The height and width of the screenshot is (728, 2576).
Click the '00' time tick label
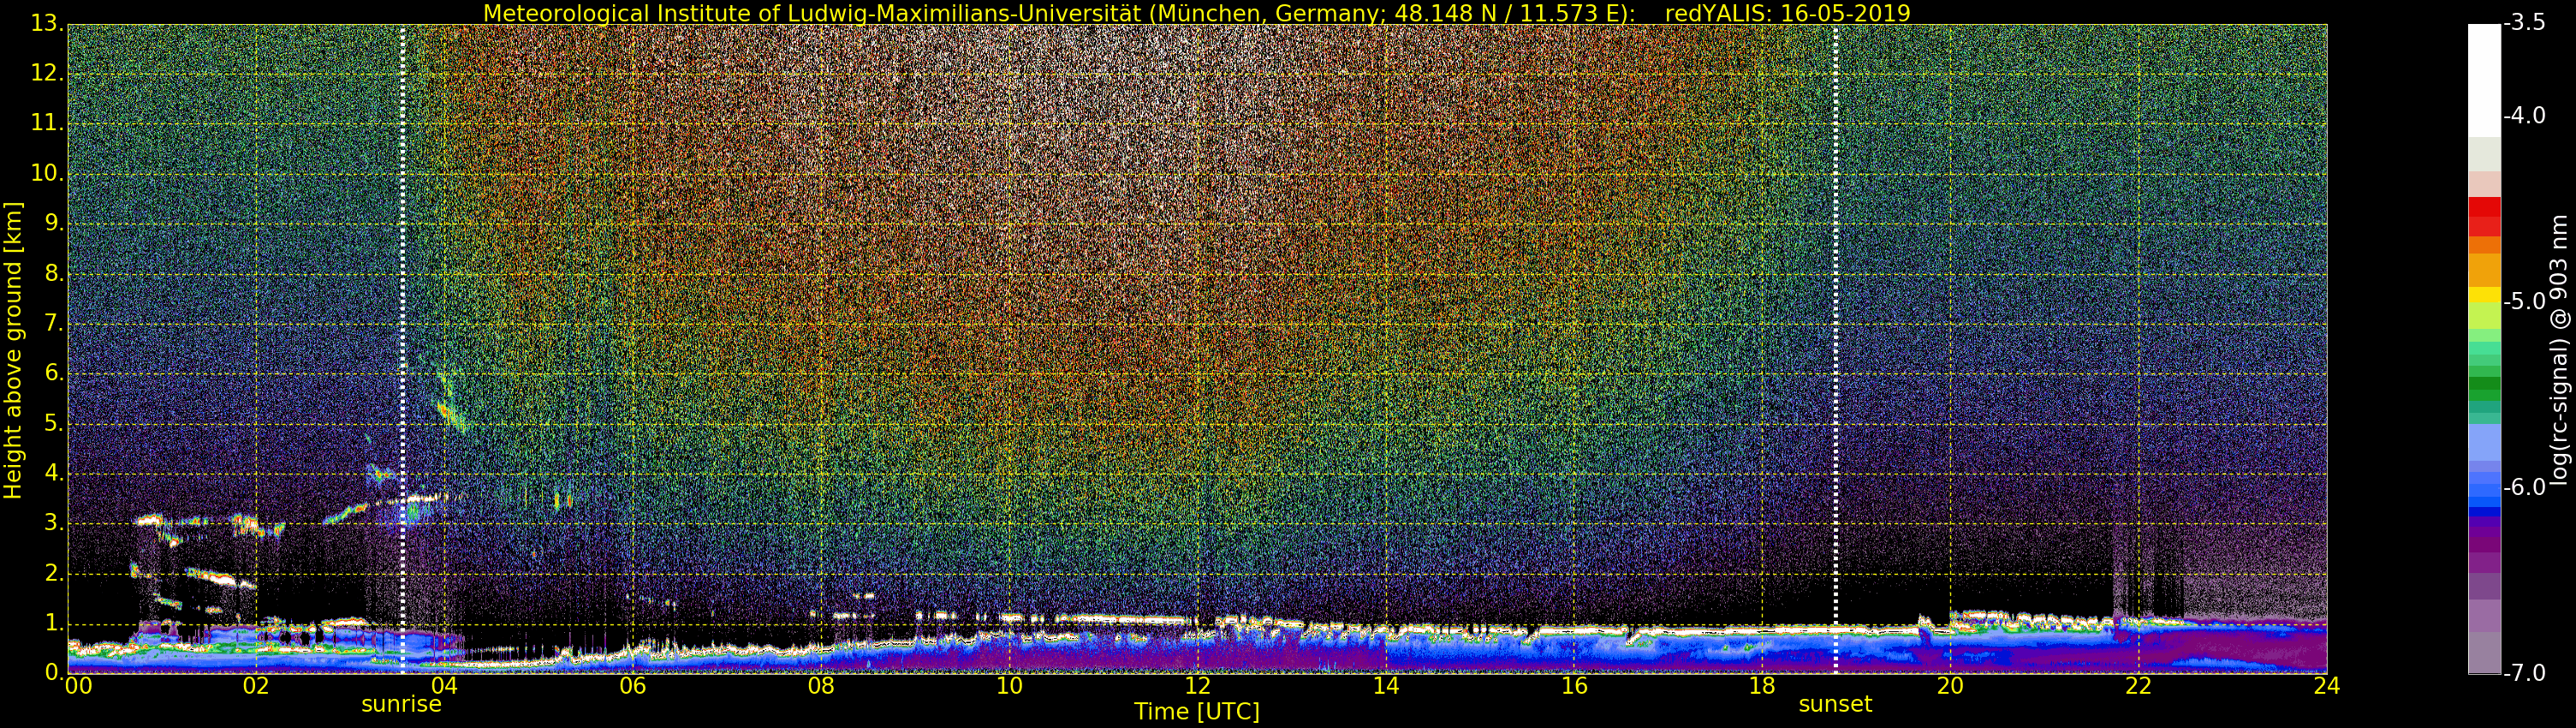(78, 686)
